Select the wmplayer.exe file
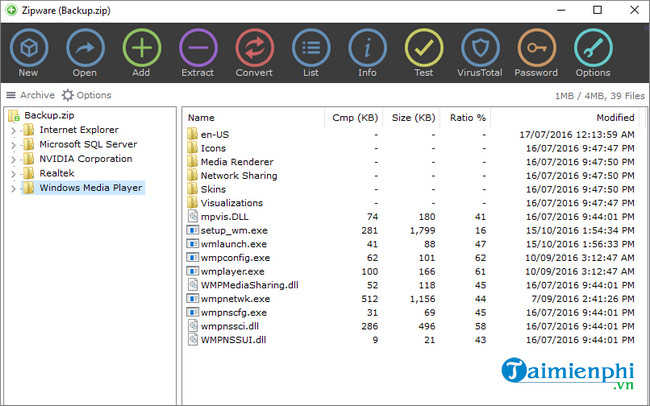Screen dimensions: 650x406 410,271
